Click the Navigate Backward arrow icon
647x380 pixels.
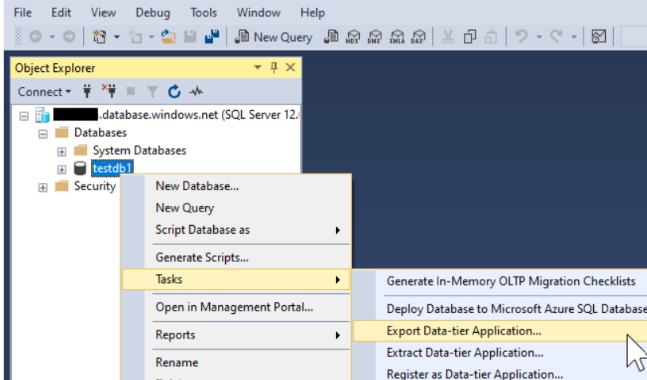pyautogui.click(x=35, y=37)
